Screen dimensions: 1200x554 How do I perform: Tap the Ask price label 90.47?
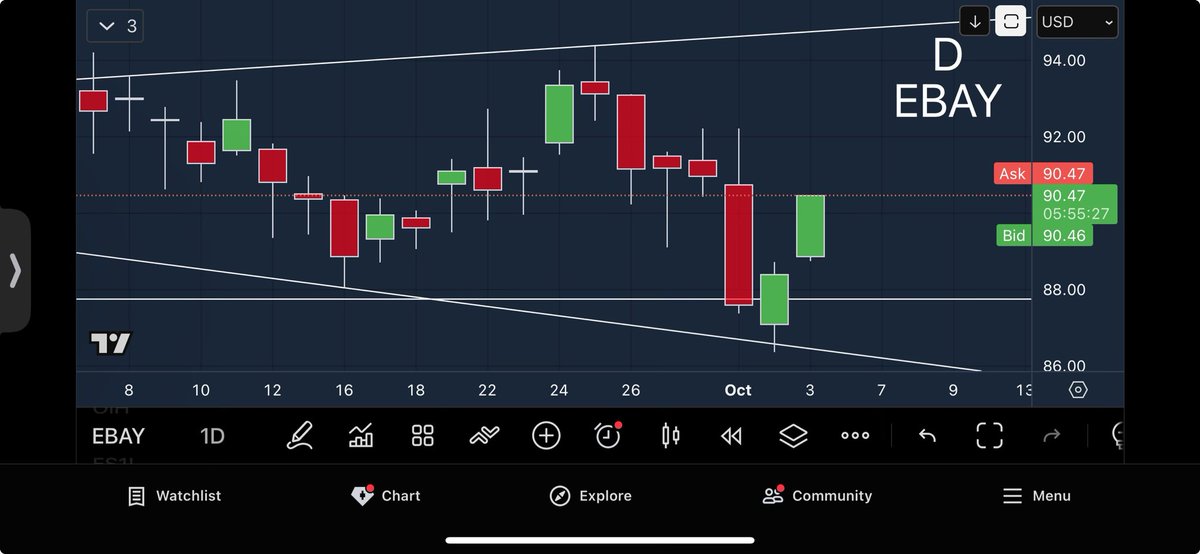click(1044, 173)
